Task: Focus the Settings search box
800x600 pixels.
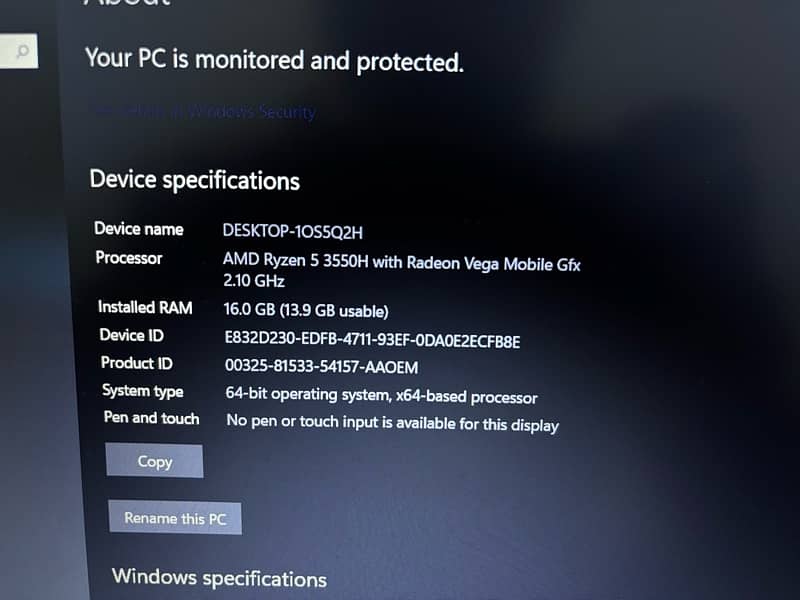Action: pyautogui.click(x=18, y=51)
